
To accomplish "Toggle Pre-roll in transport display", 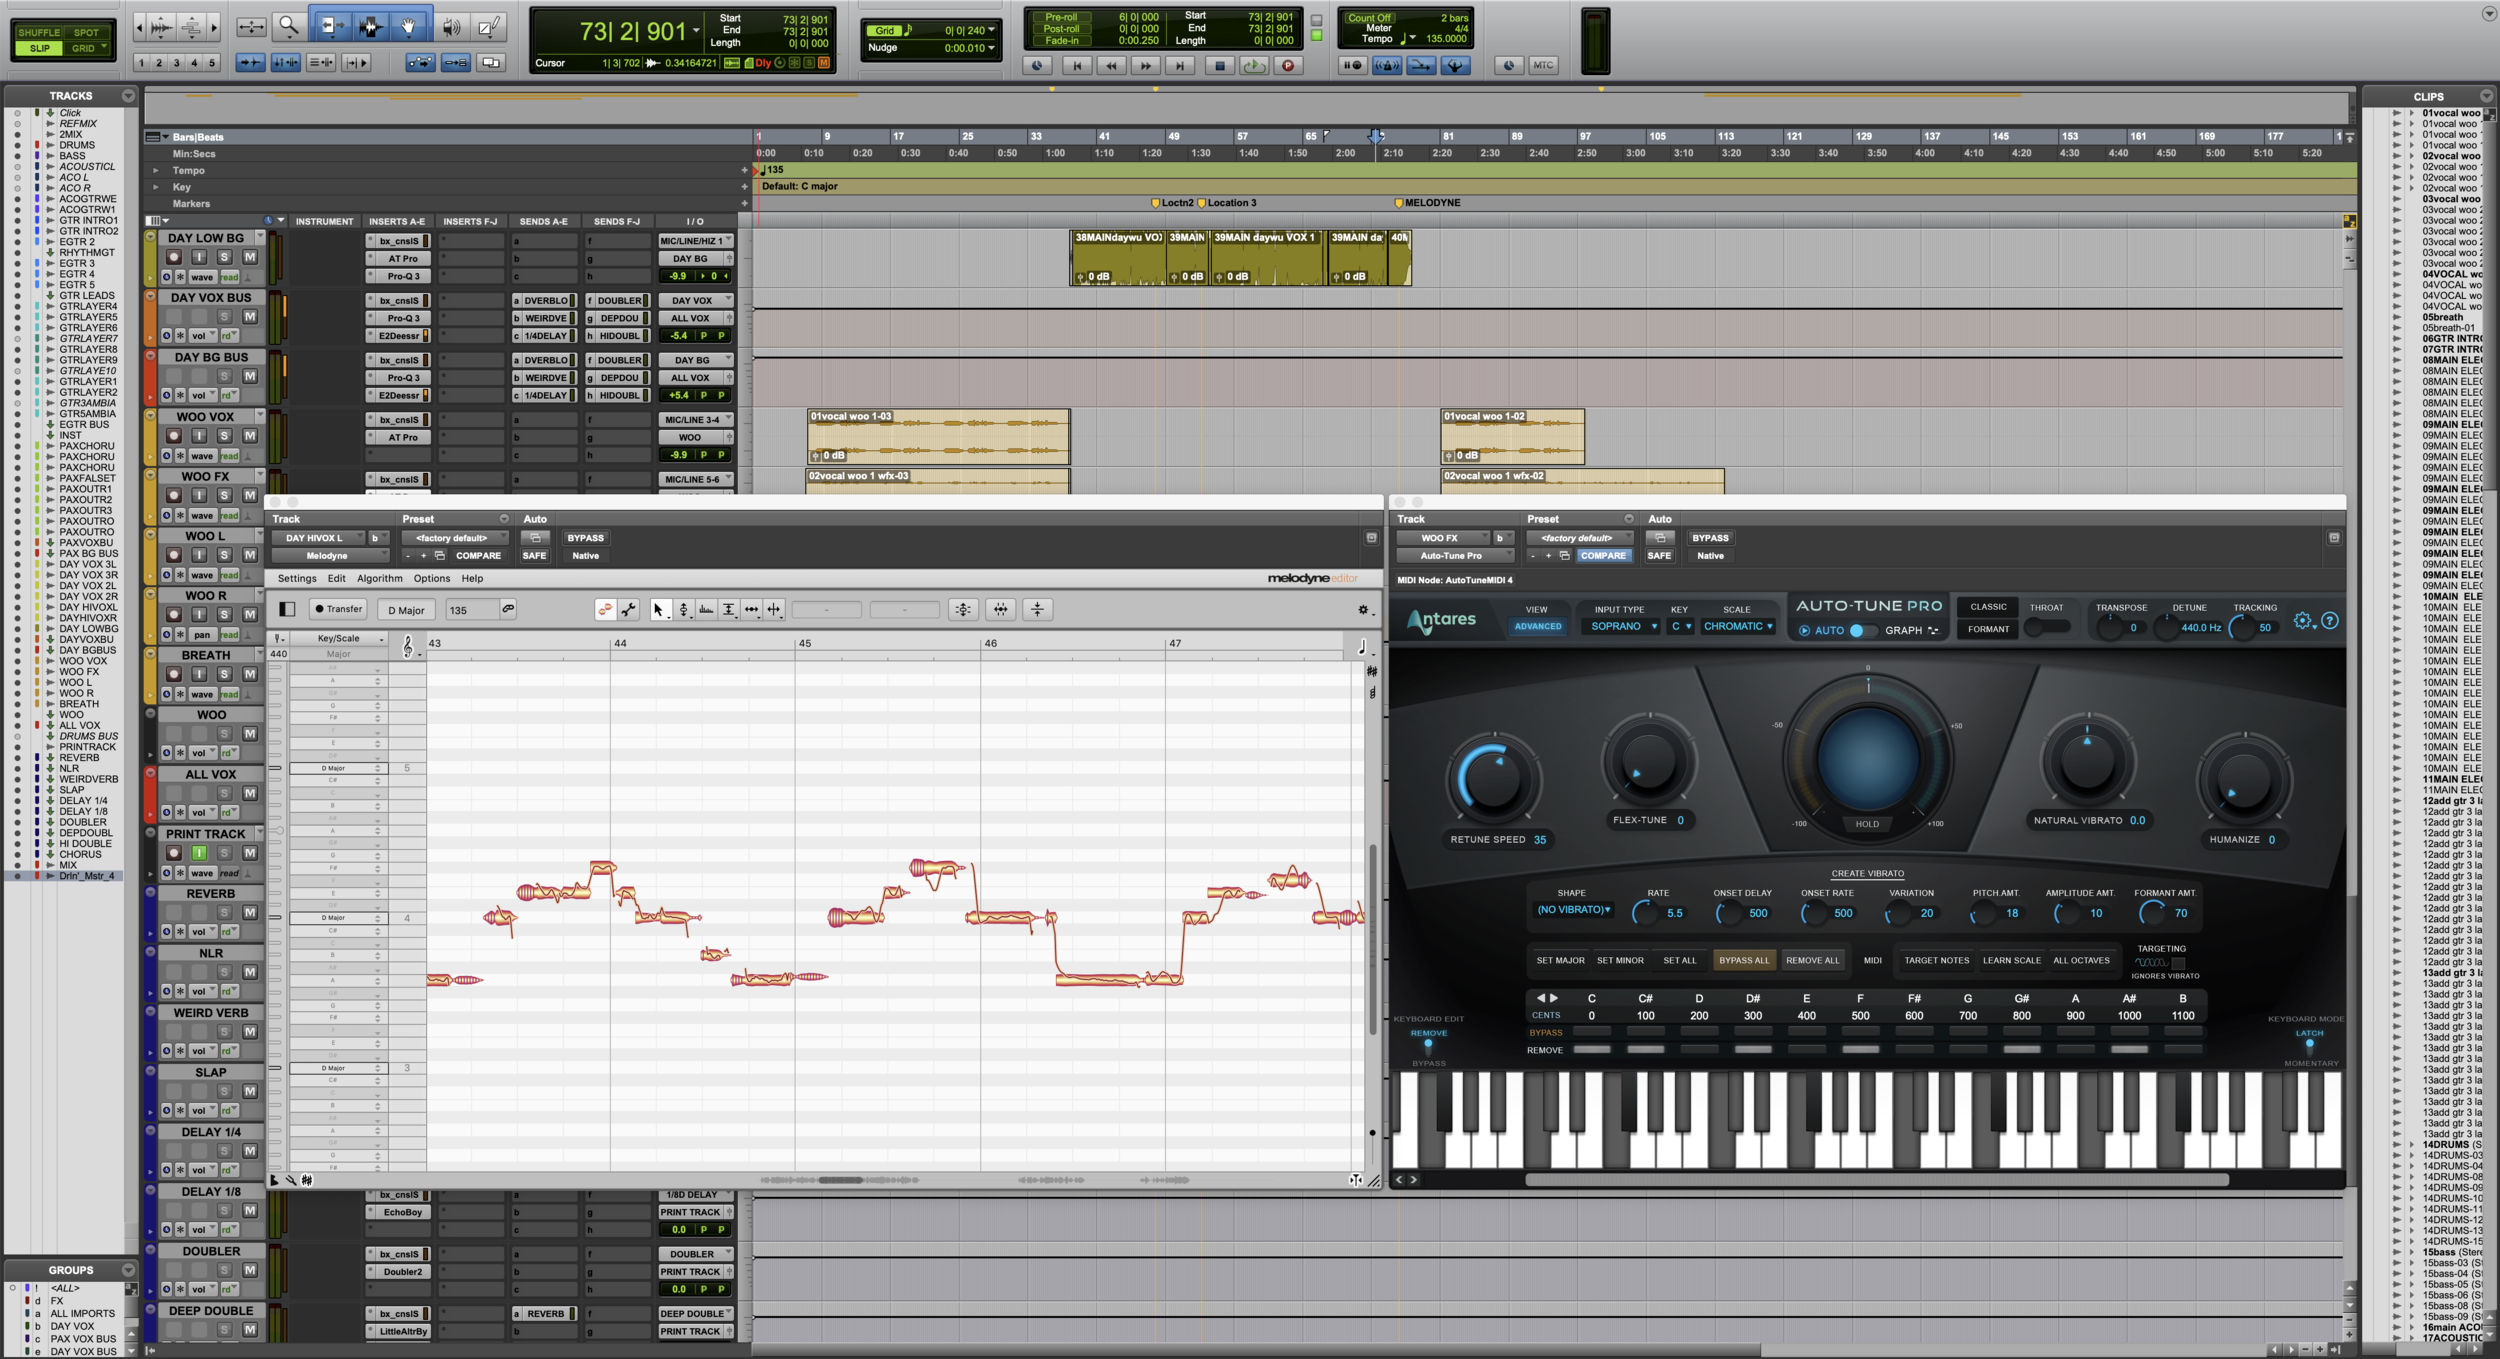I will pos(1061,17).
